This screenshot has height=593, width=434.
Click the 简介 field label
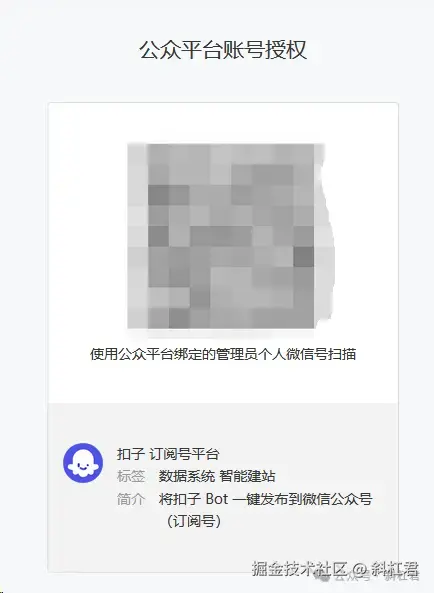[x=131, y=499]
